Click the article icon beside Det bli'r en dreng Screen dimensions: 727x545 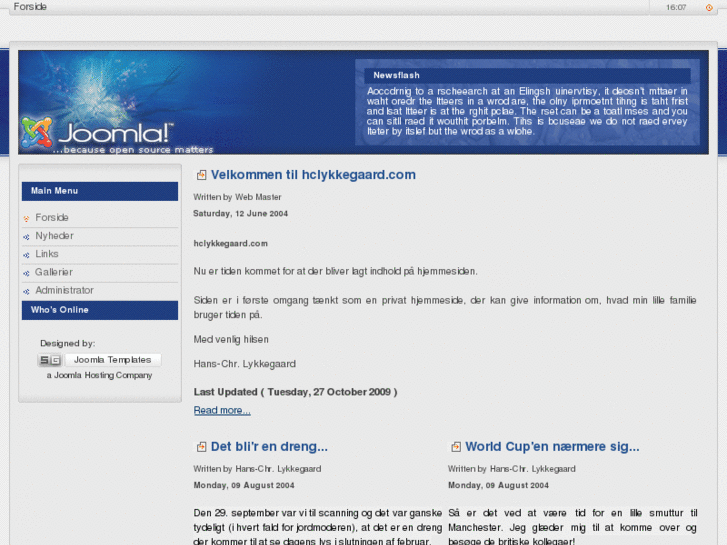point(201,447)
